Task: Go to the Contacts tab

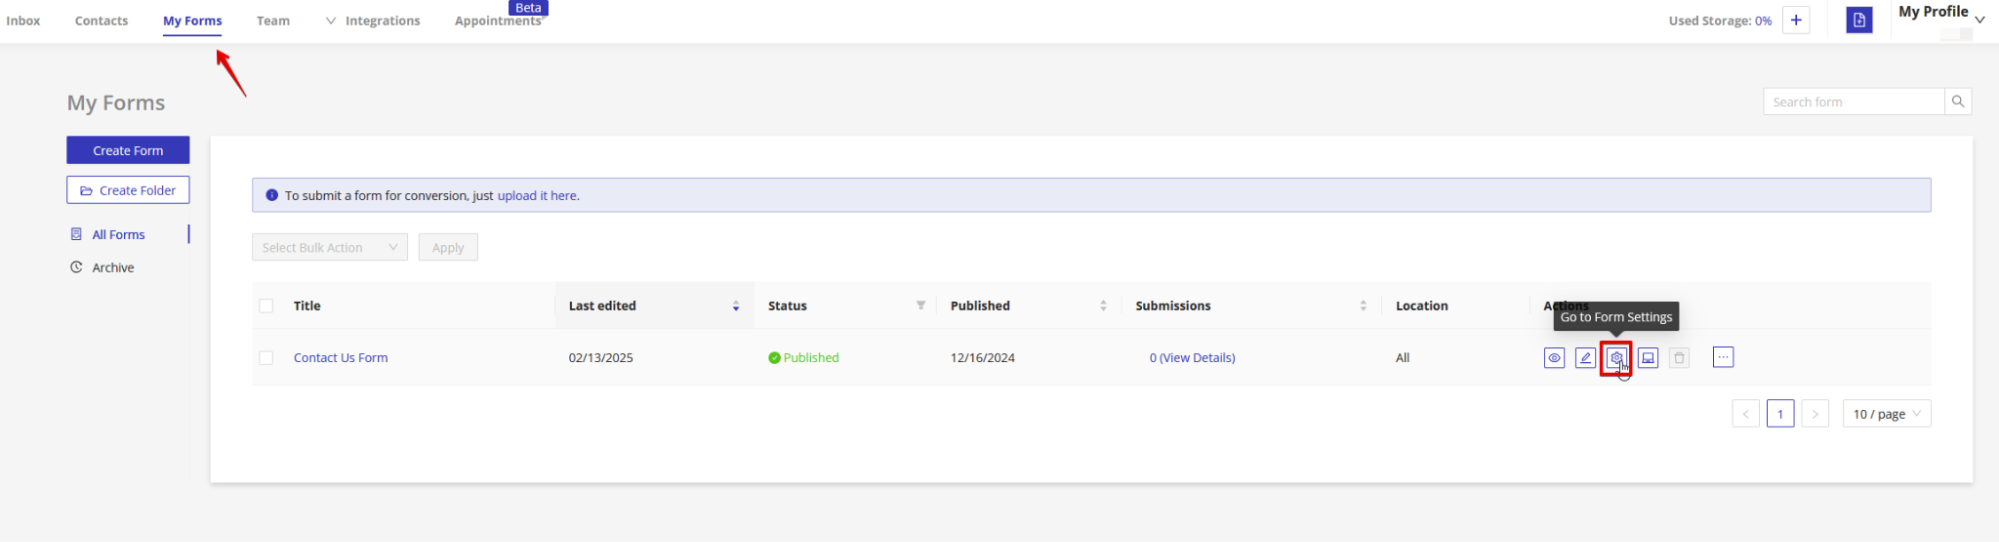Action: pyautogui.click(x=101, y=21)
